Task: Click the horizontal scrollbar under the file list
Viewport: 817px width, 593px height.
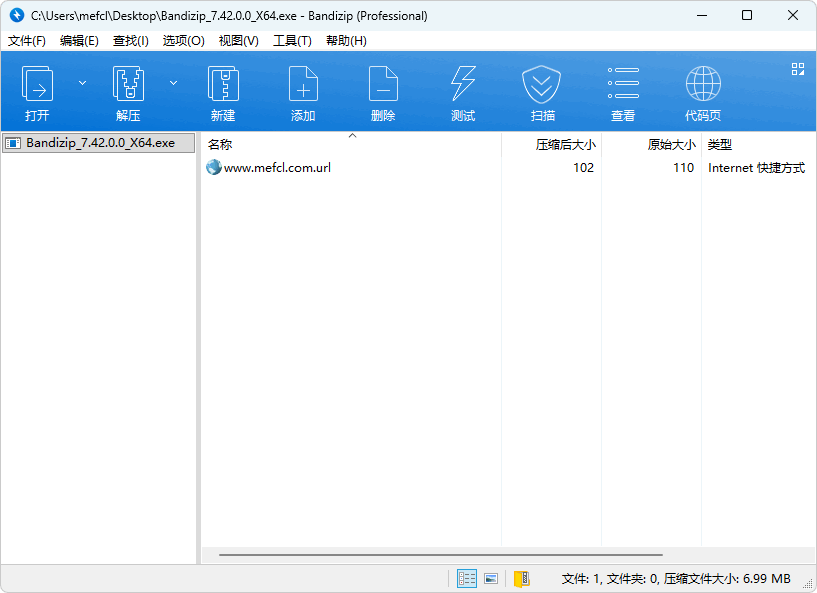Action: pos(441,555)
